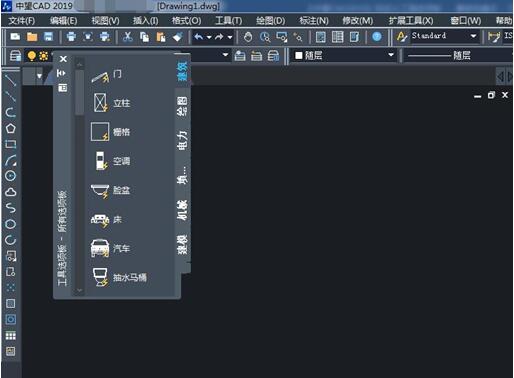Expand the Standard text style dropdown
Image resolution: width=514 pixels, height=378 pixels.
point(473,36)
